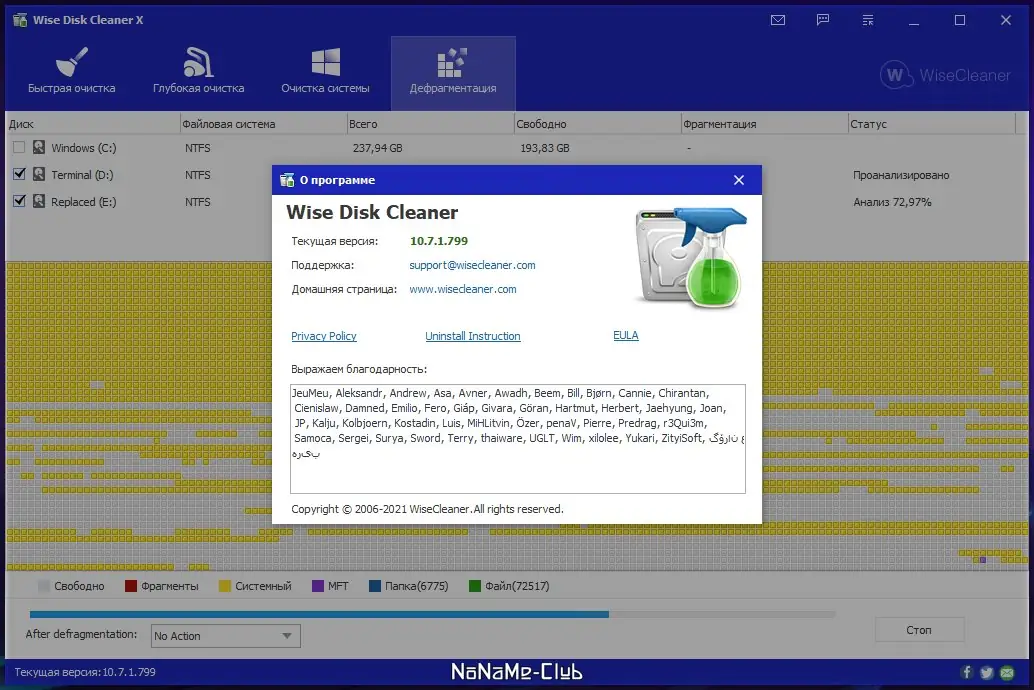
Task: Open the Очистка системы tab
Action: point(325,73)
